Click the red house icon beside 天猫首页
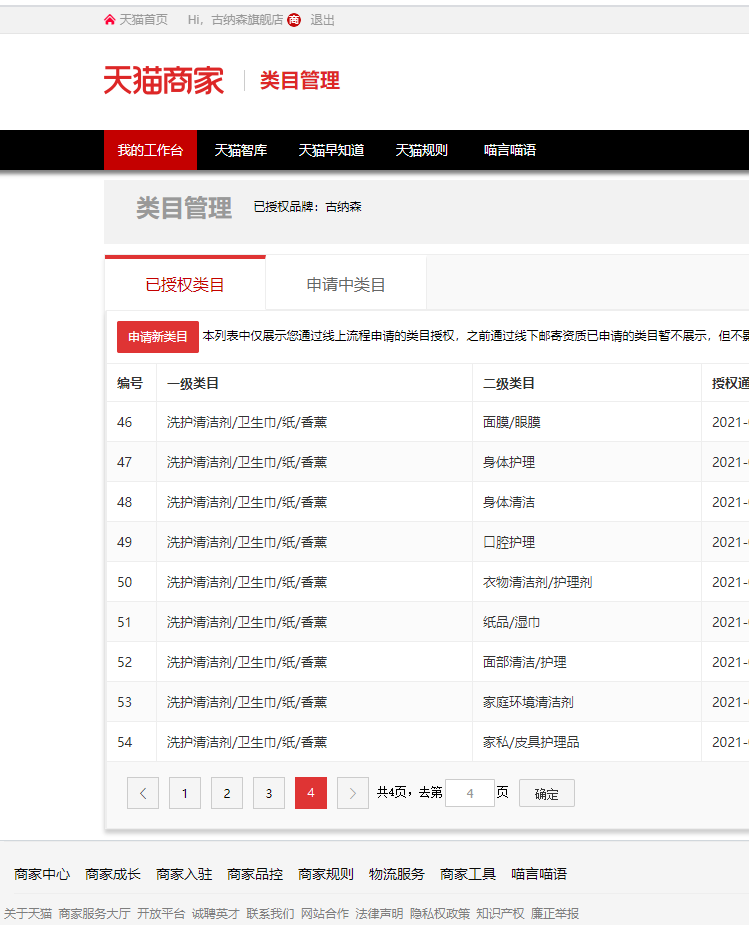Screen dimensions: 749x925 click(110, 20)
